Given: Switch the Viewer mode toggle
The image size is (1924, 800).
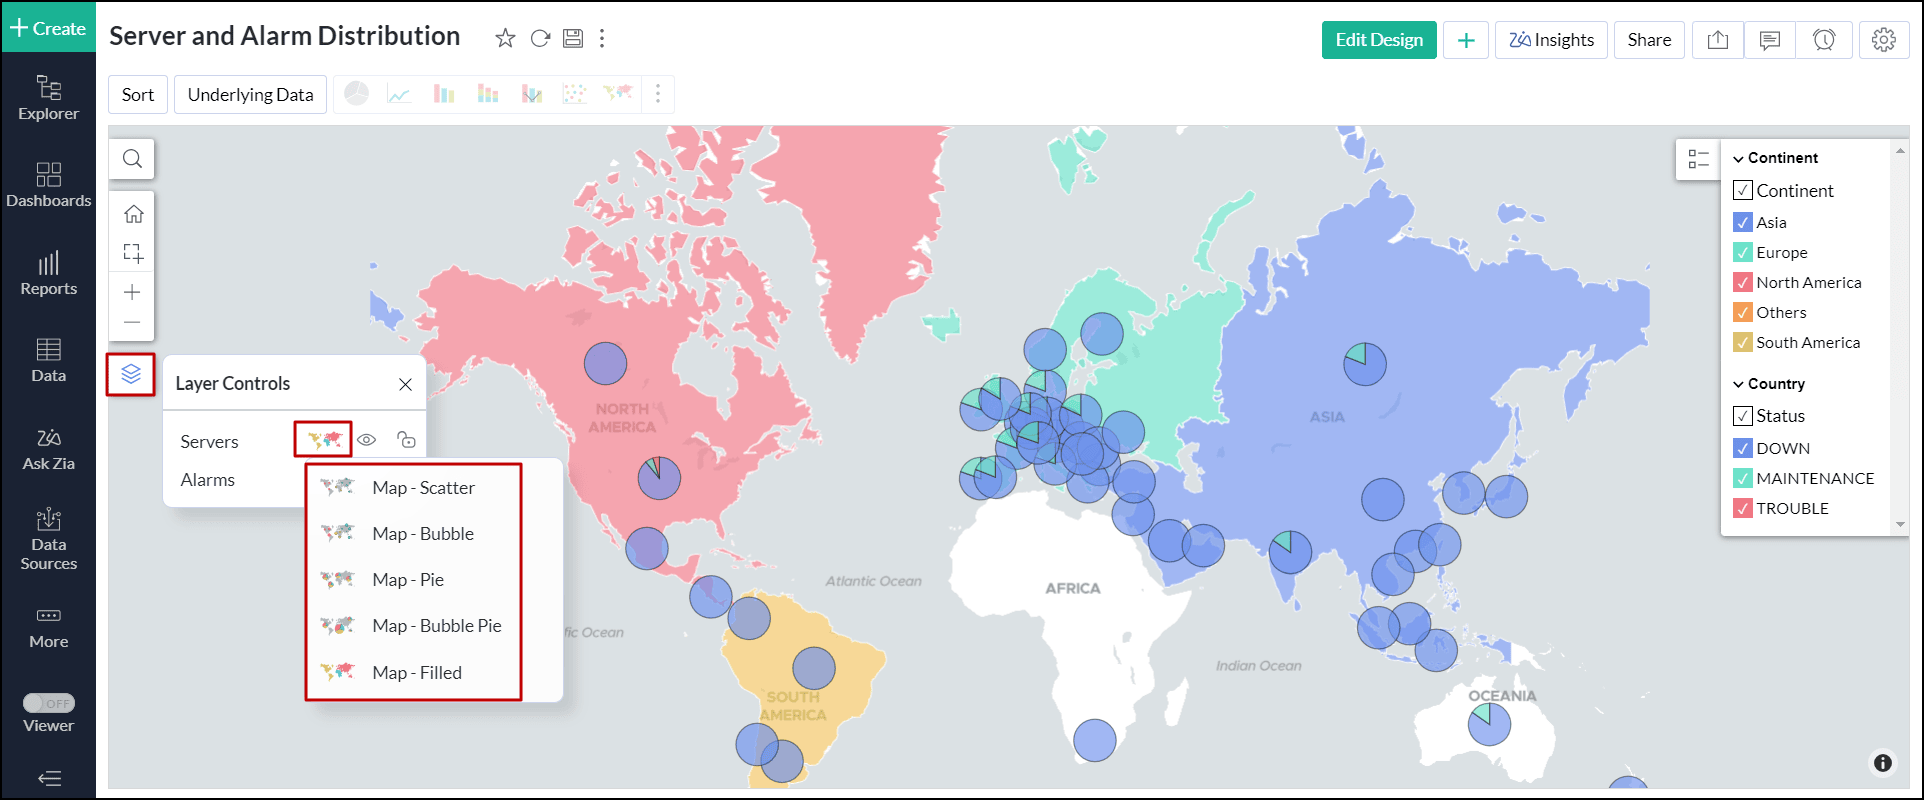Looking at the screenshot, I should tap(49, 703).
